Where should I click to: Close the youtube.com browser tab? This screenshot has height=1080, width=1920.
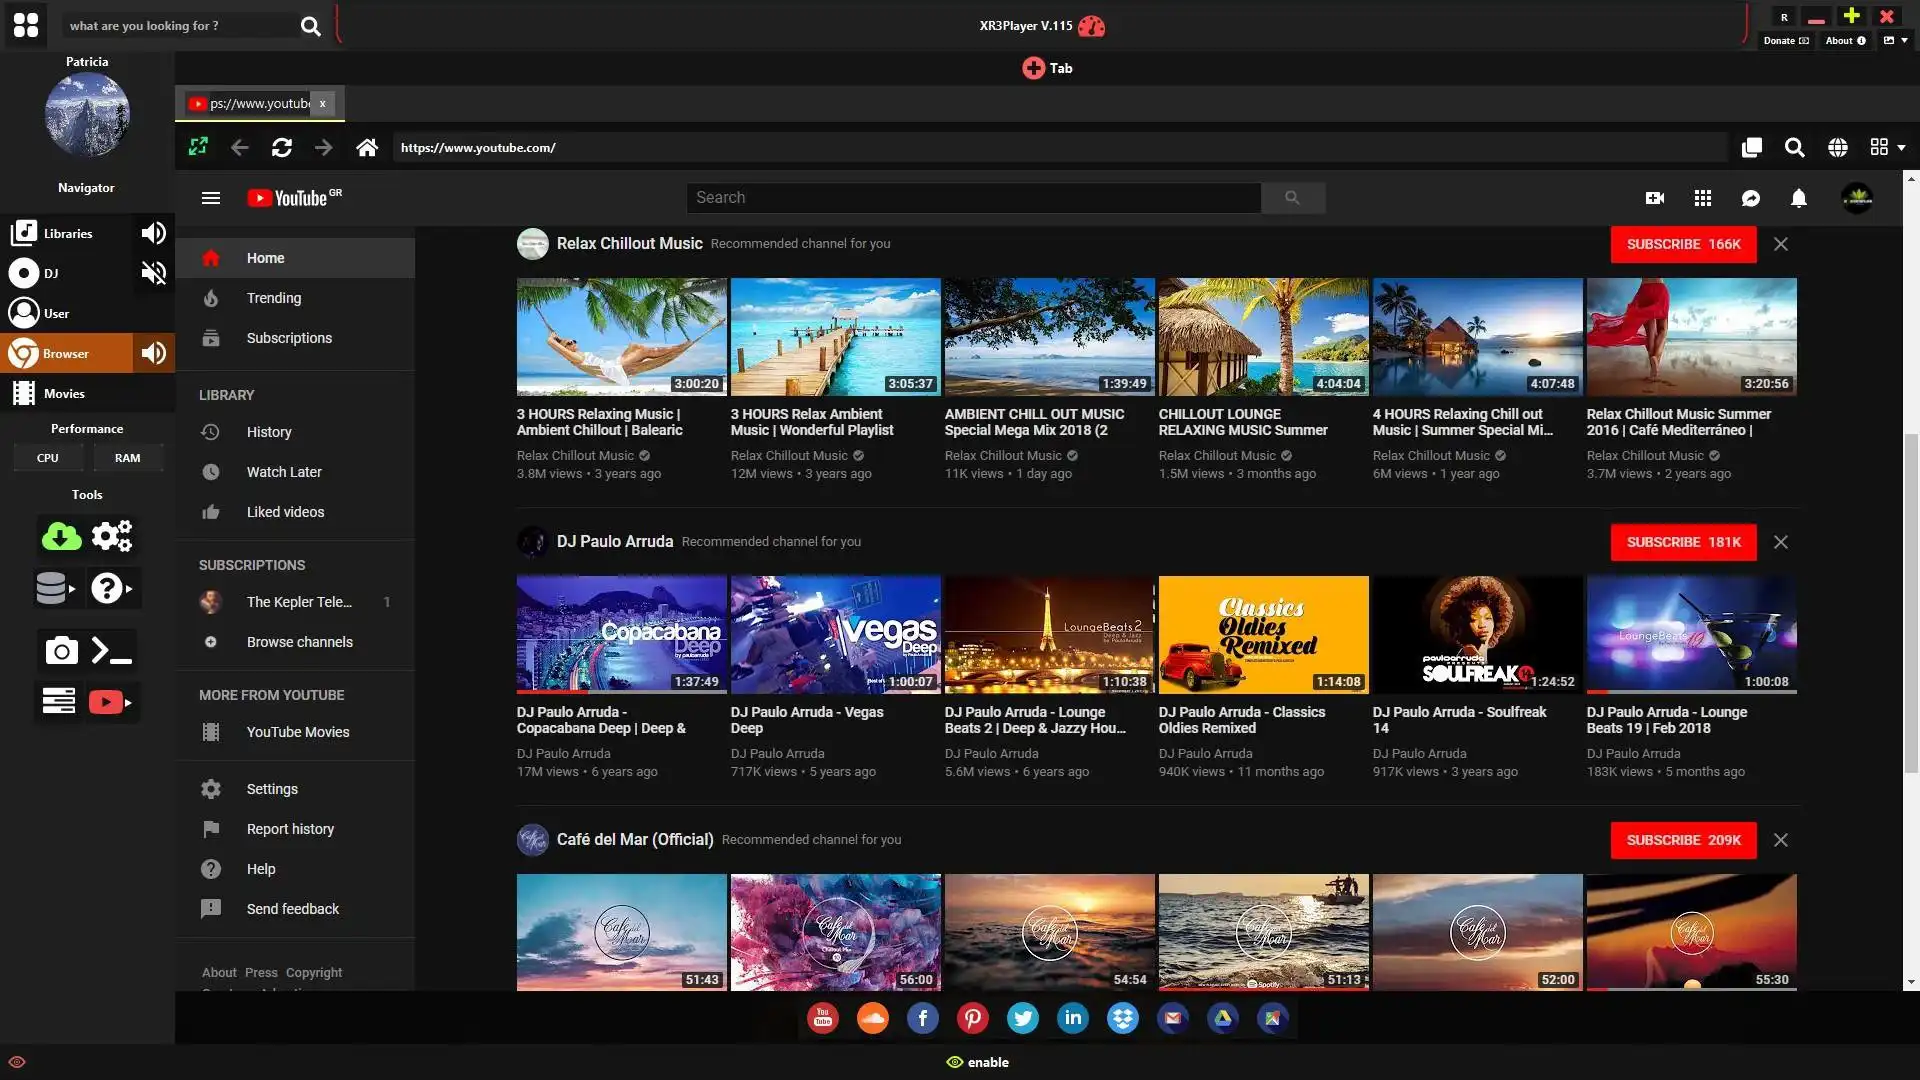click(322, 103)
